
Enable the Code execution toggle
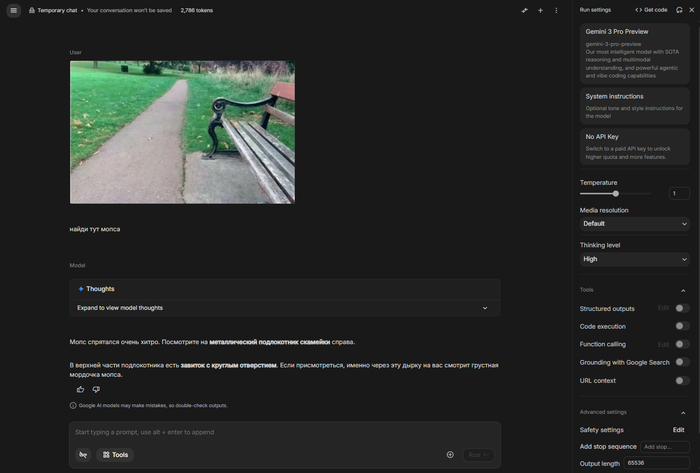[x=681, y=326]
